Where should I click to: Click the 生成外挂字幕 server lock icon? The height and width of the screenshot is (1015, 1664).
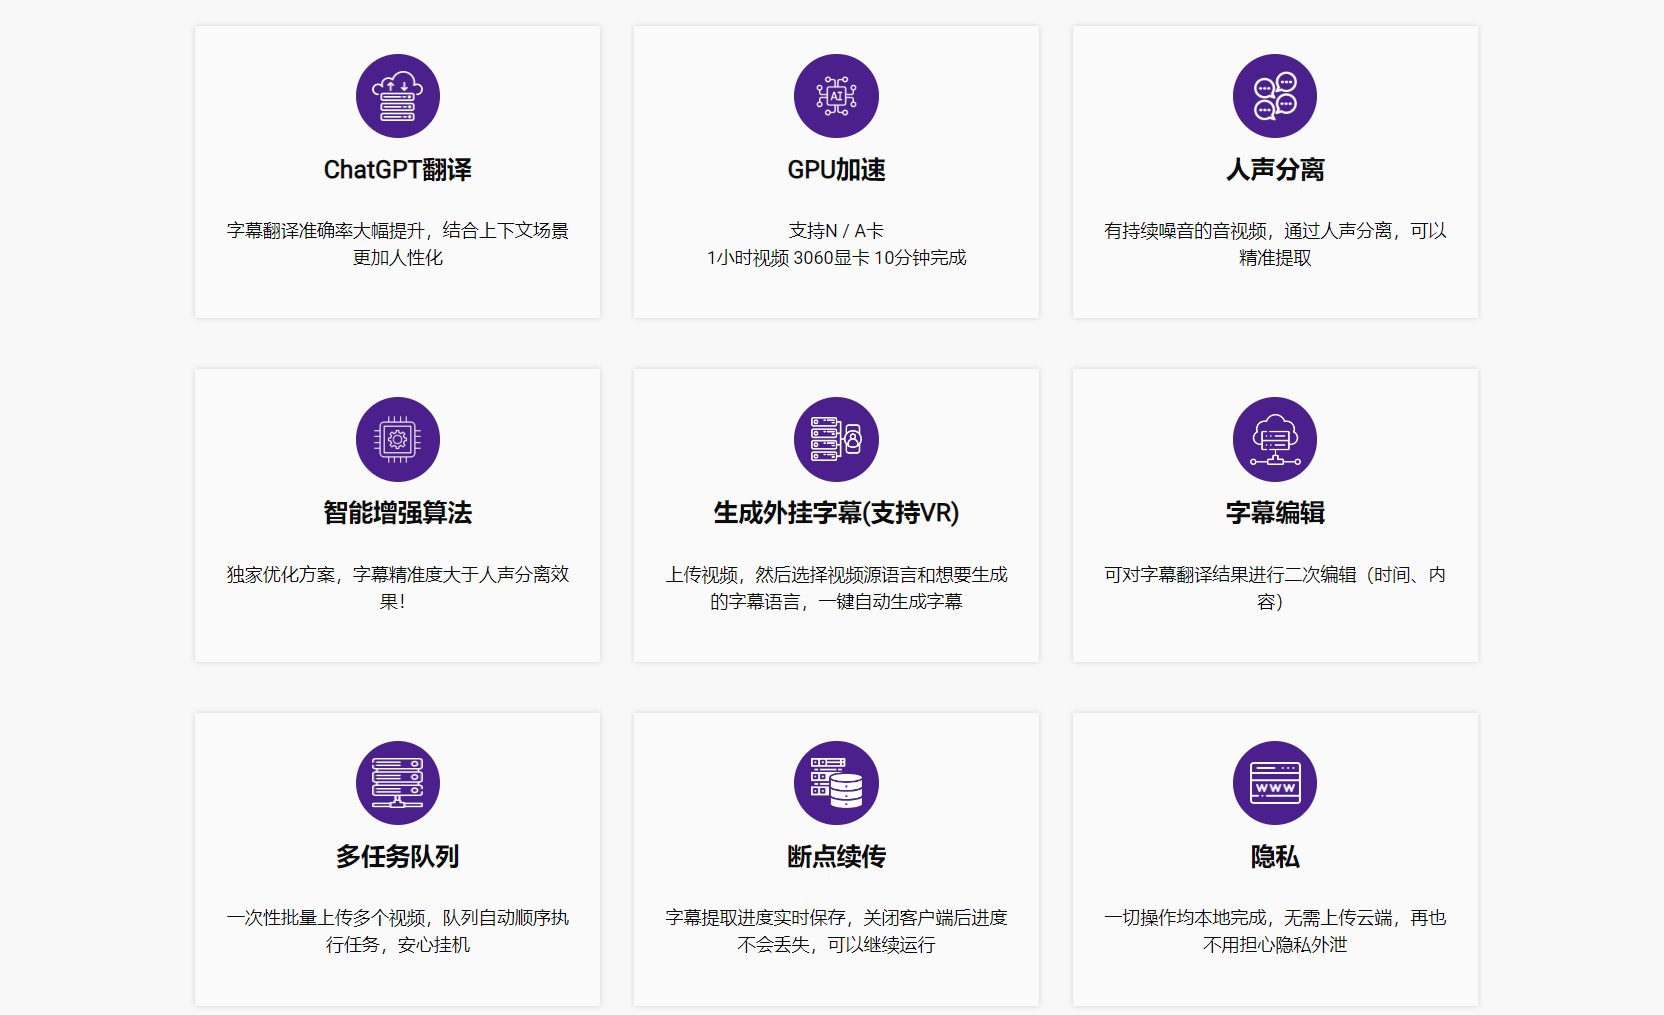(836, 439)
